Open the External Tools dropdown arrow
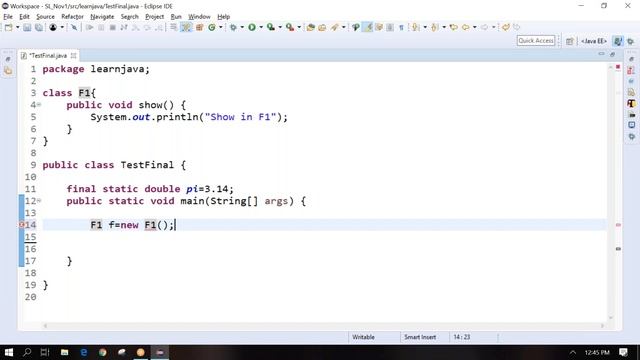Image resolution: width=640 pixels, height=360 pixels. tap(299, 27)
